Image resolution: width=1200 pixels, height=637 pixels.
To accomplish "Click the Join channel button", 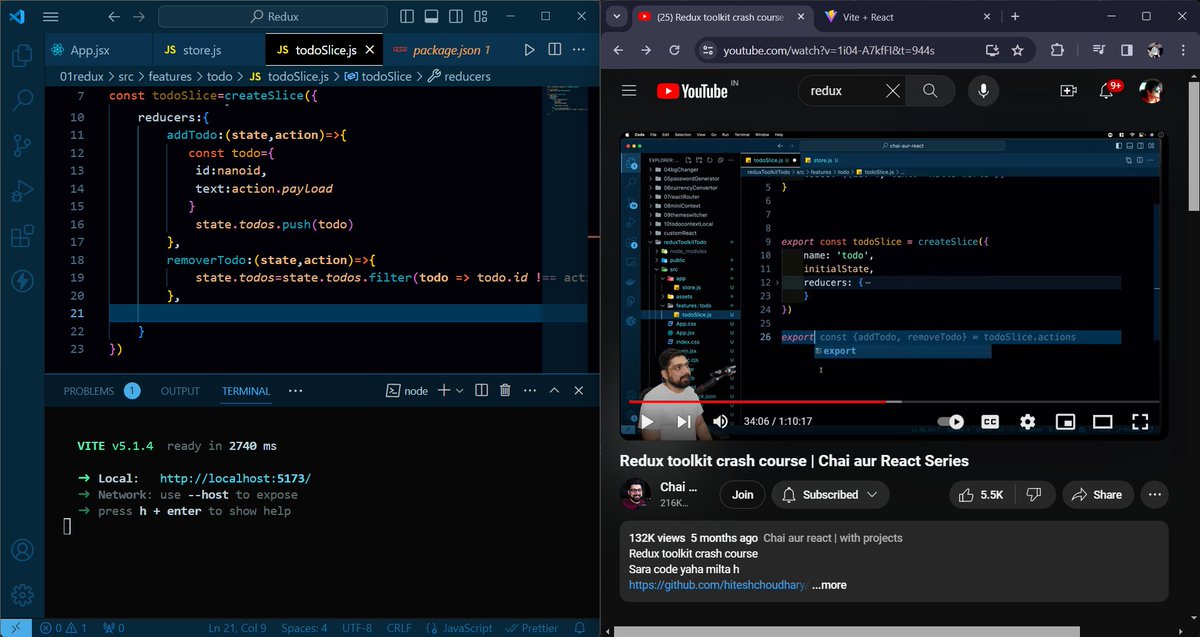I will [743, 495].
